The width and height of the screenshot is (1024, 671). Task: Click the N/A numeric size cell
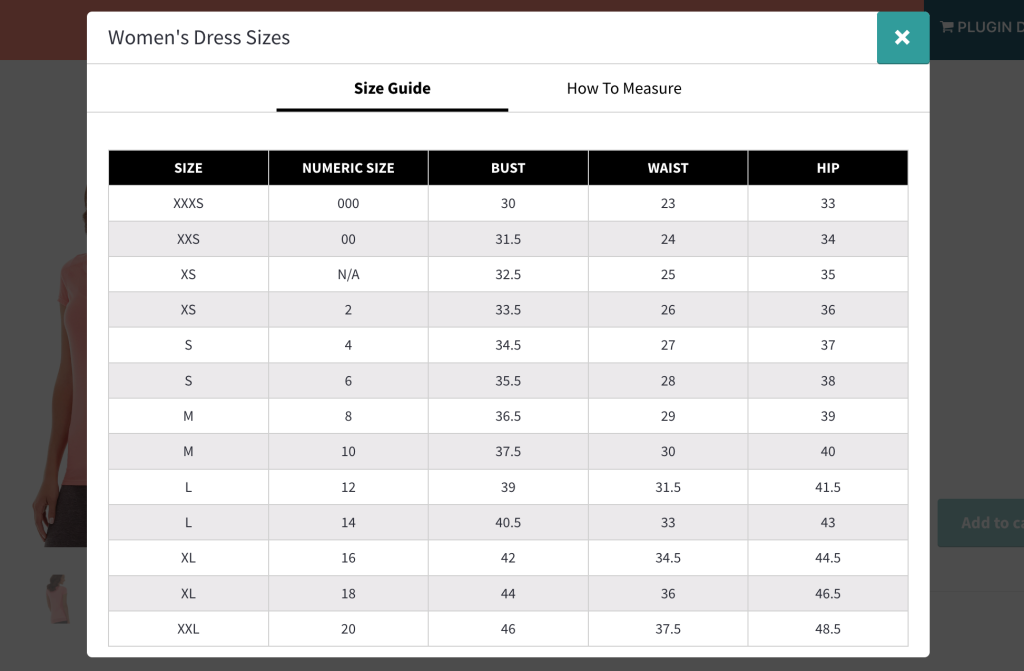pos(348,274)
